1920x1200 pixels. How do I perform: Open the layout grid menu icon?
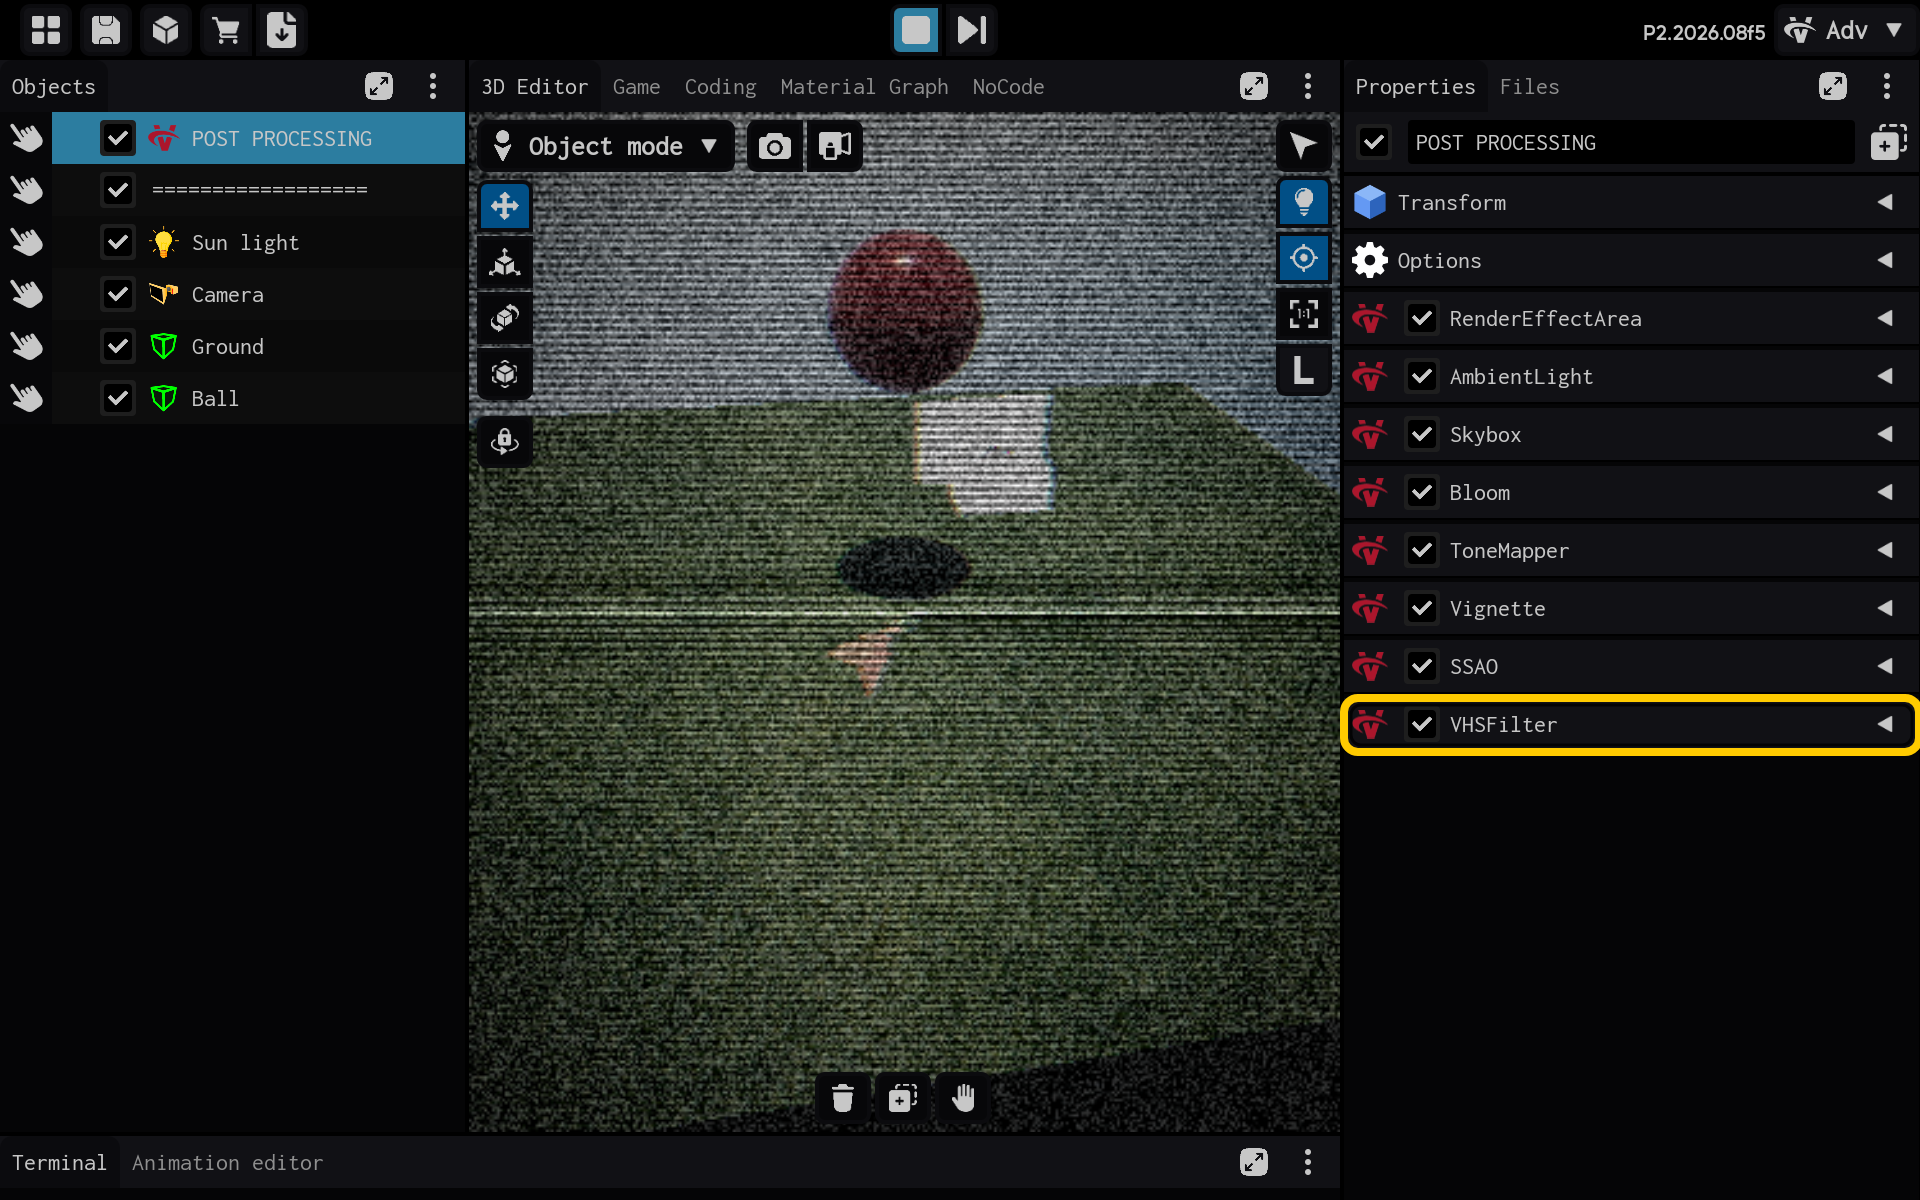pos(46,30)
